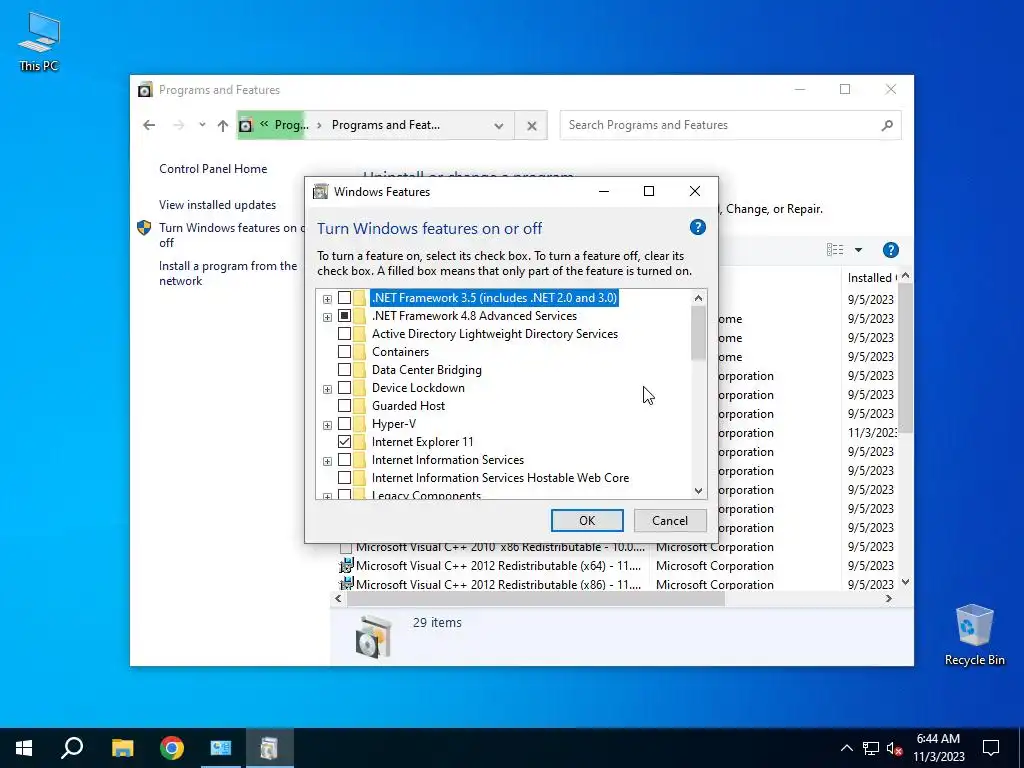Enable .NET Framework 3.5 checkbox
The image size is (1024, 768).
tap(344, 298)
